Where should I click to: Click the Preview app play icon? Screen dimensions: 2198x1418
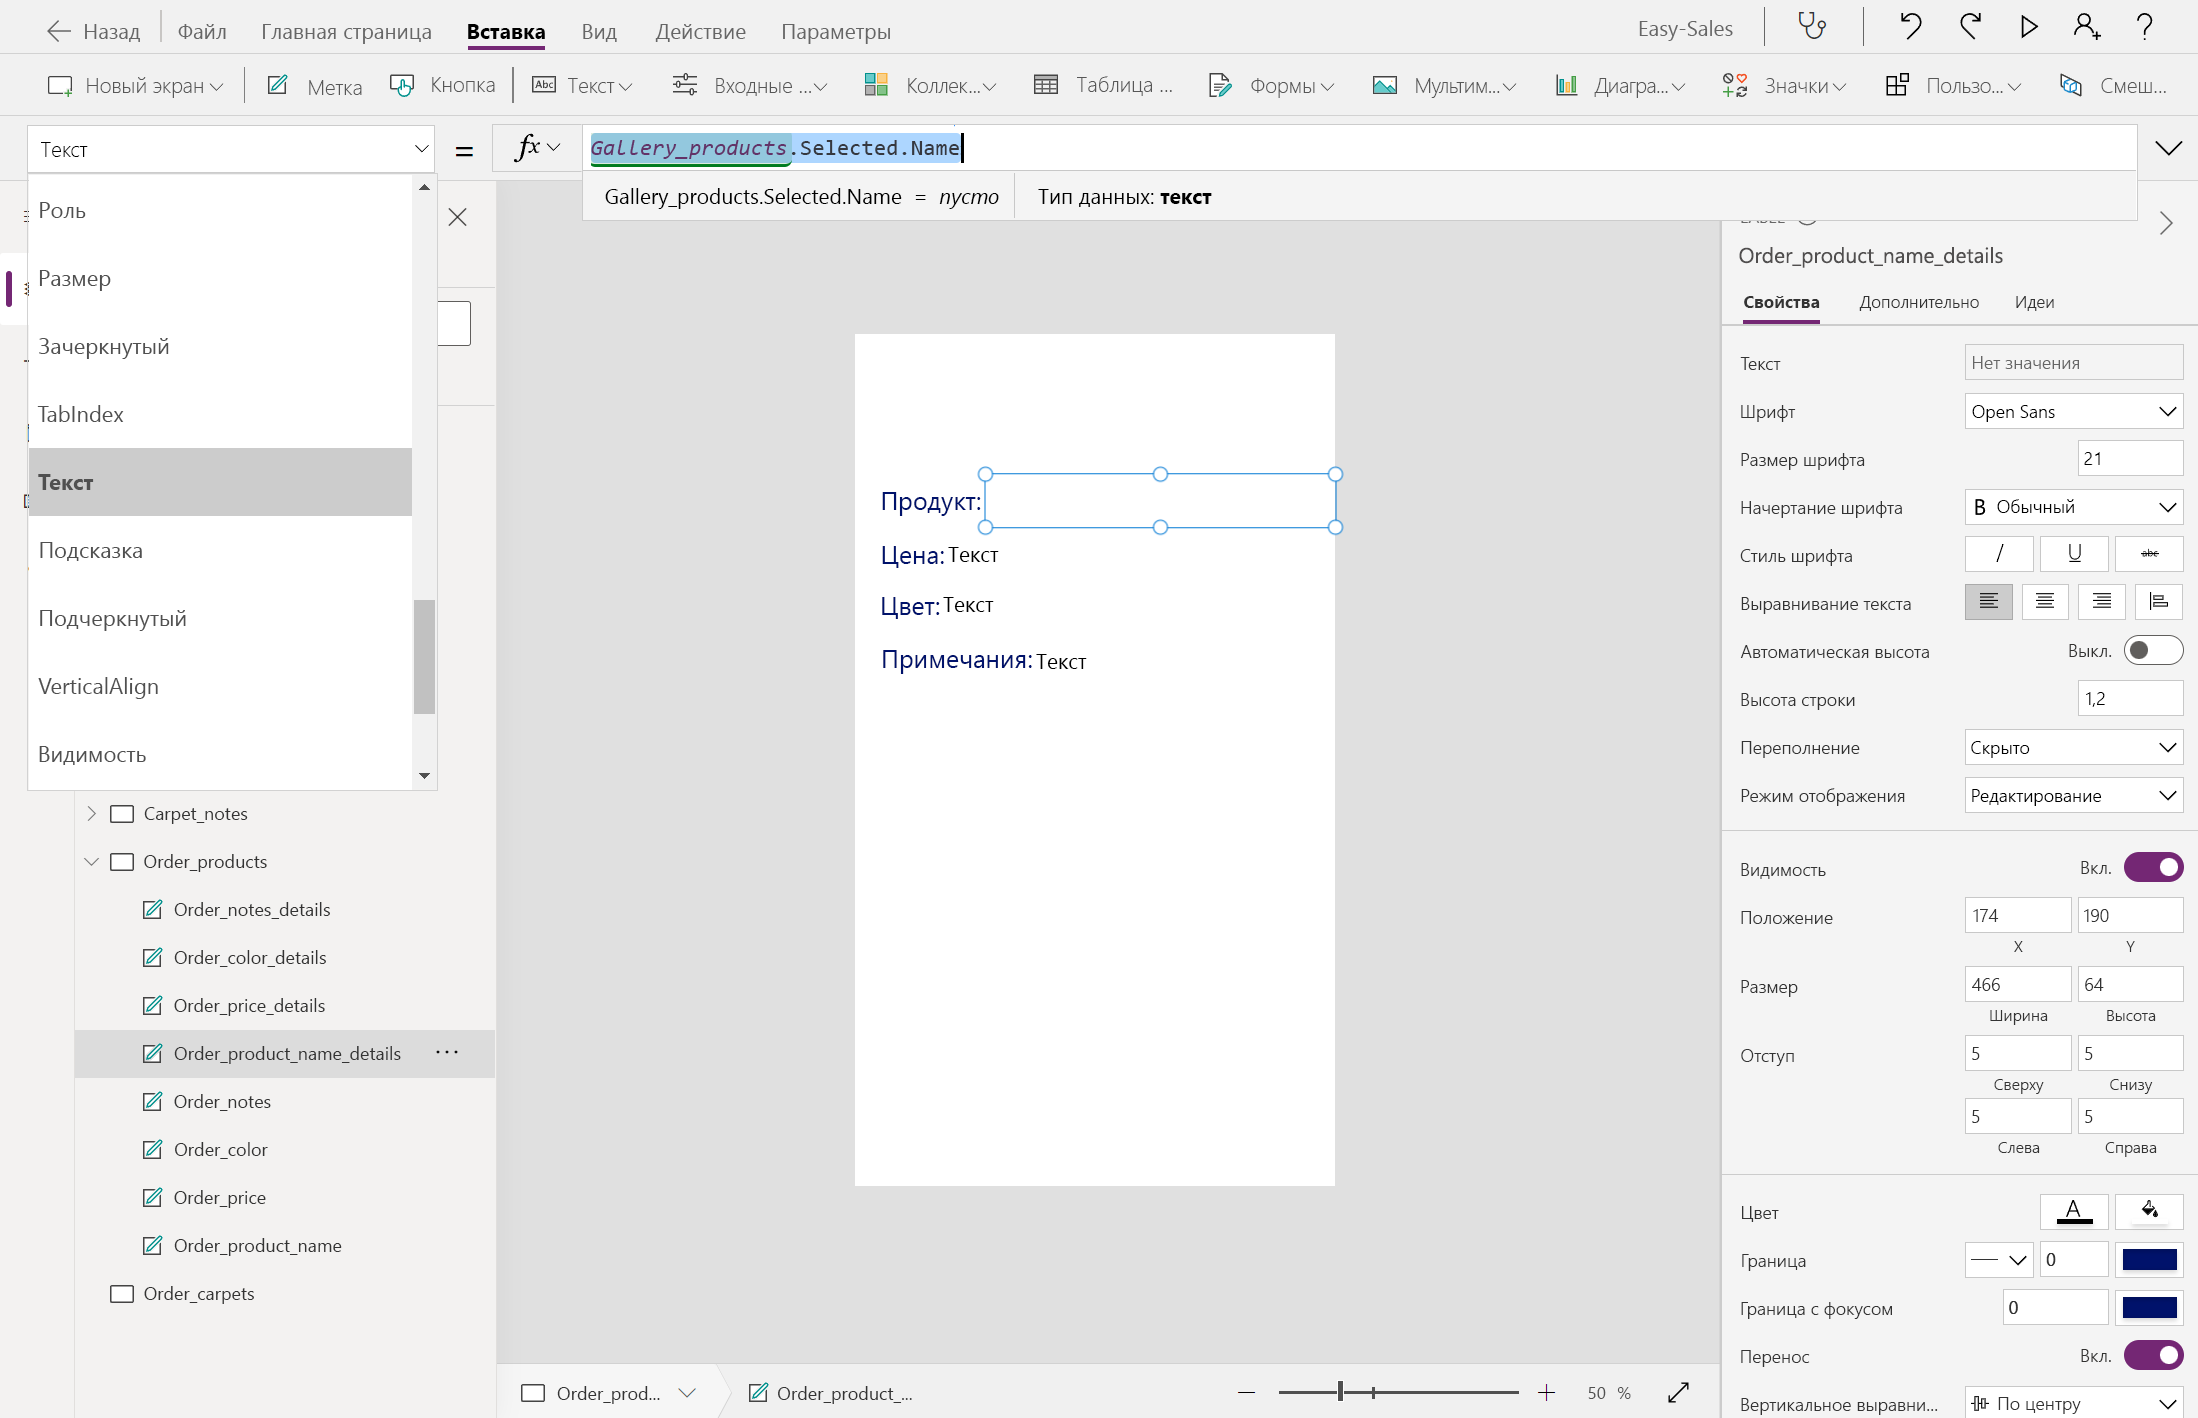pyautogui.click(x=2028, y=27)
